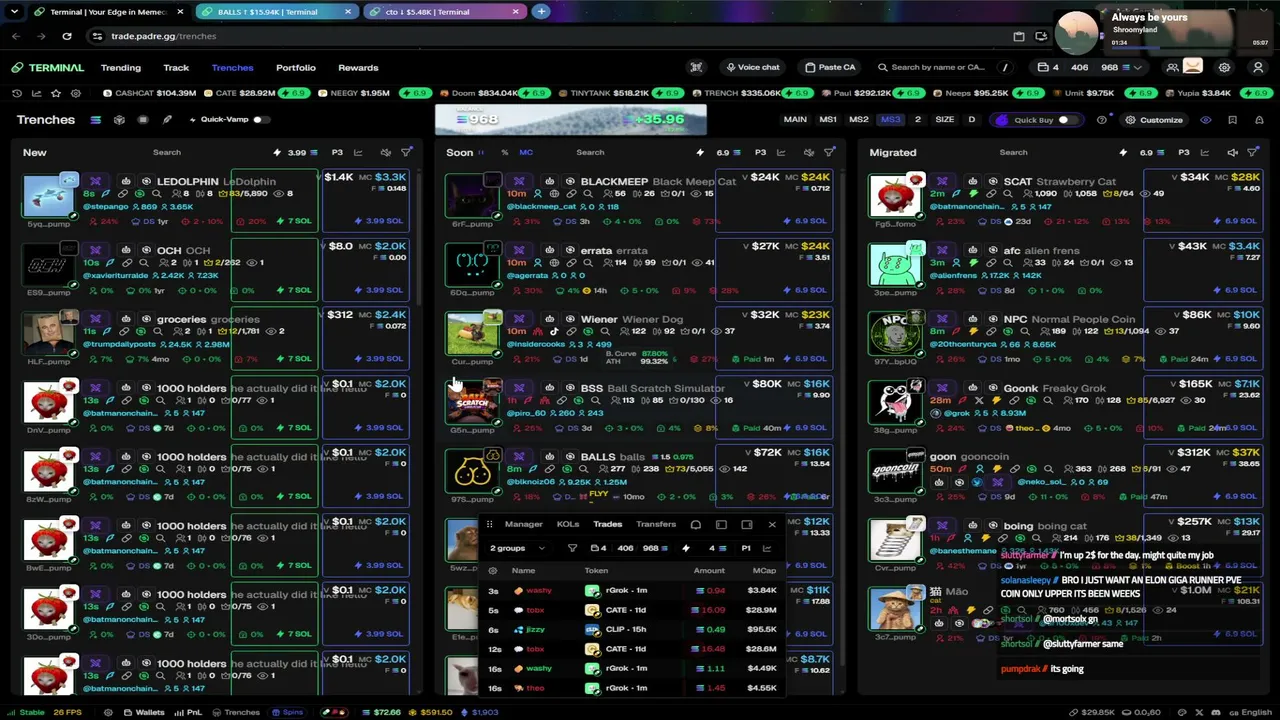The image size is (1280, 720).
Task: Open new browser tab with plus button
Action: point(541,11)
